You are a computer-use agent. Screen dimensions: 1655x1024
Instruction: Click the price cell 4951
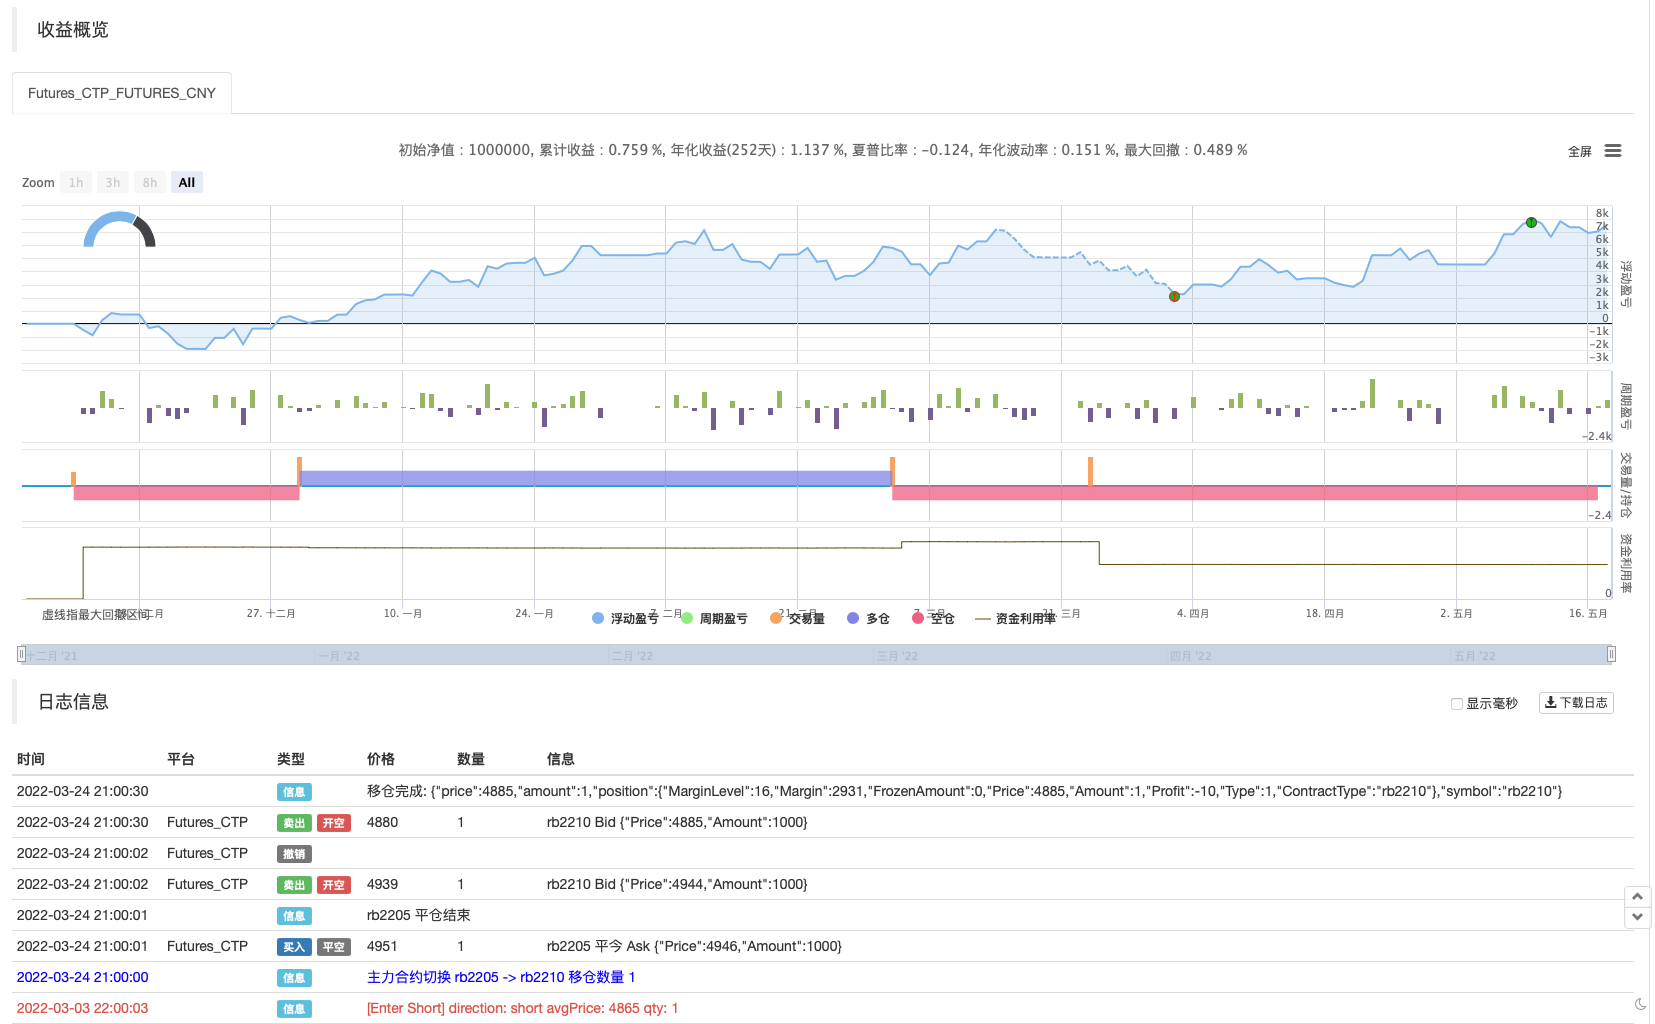coord(382,946)
